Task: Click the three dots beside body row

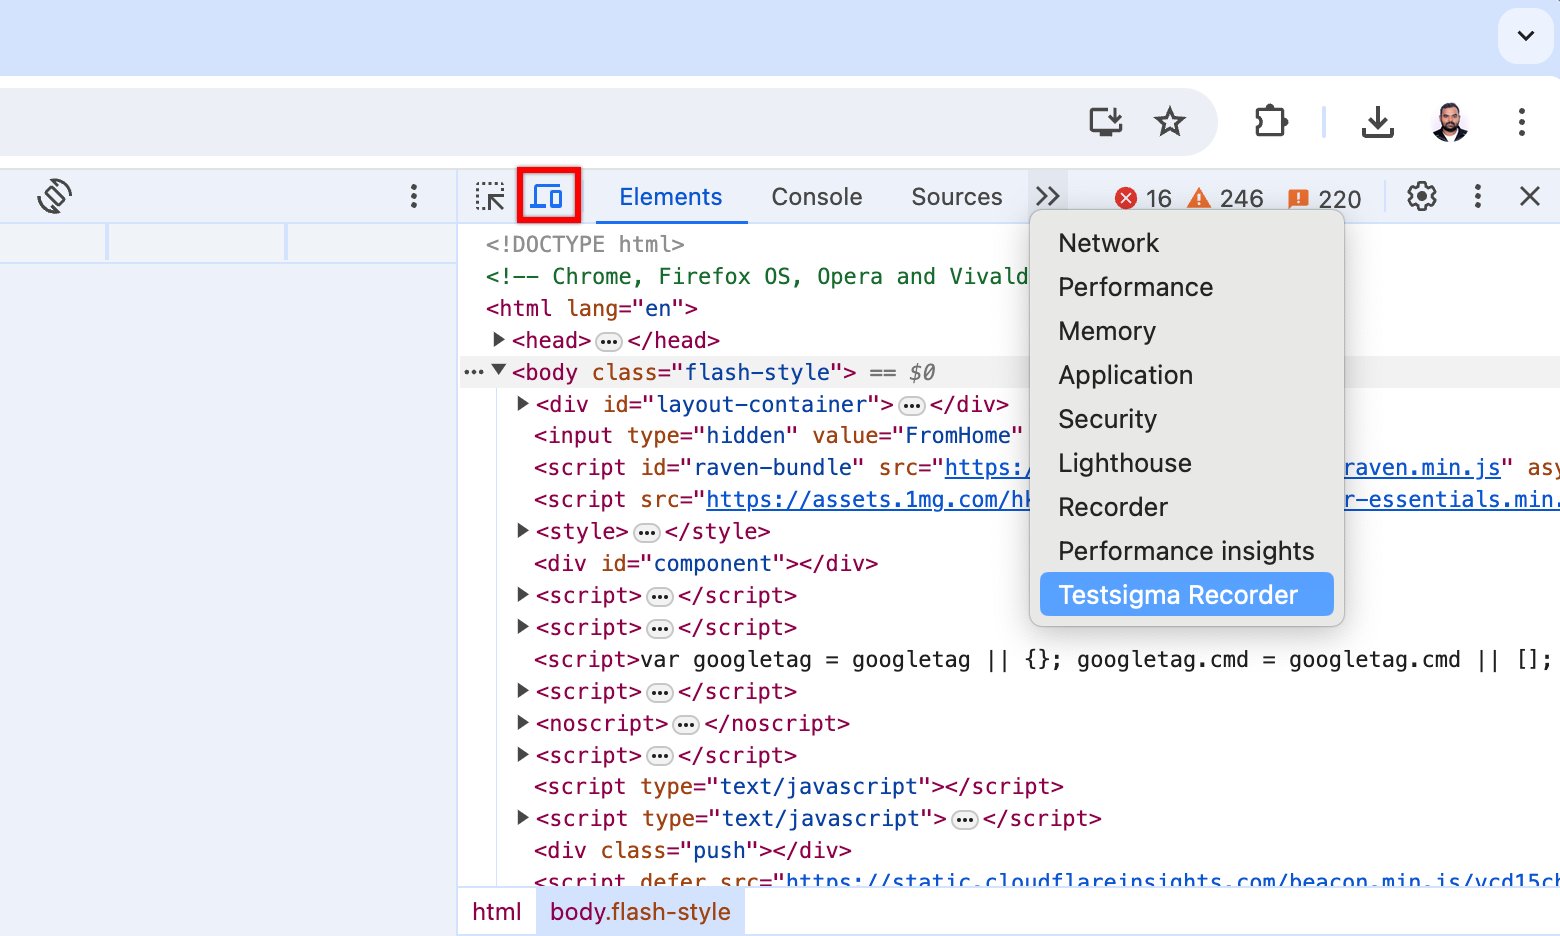Action: (x=474, y=372)
